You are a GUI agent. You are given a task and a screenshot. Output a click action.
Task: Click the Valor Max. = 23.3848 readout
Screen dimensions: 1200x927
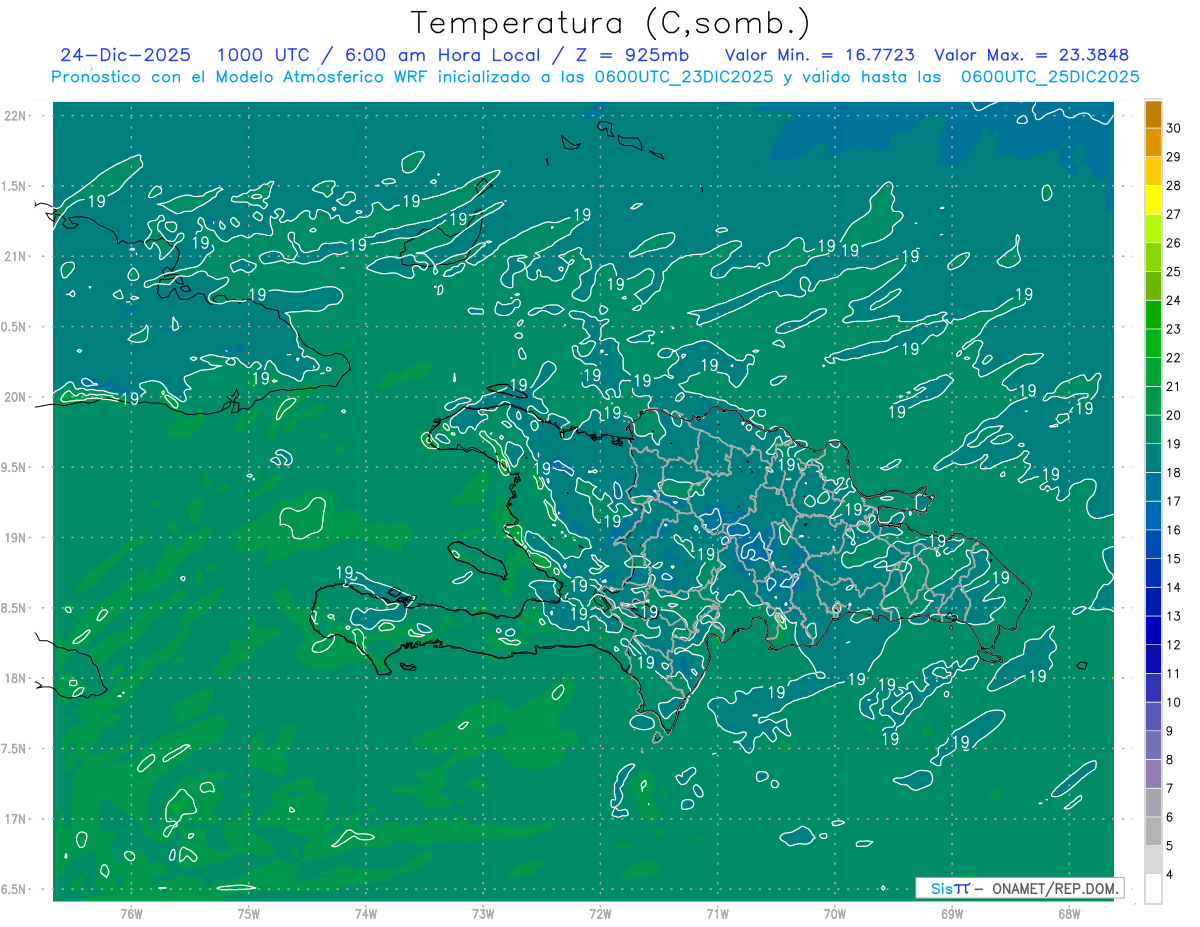(x=1032, y=55)
